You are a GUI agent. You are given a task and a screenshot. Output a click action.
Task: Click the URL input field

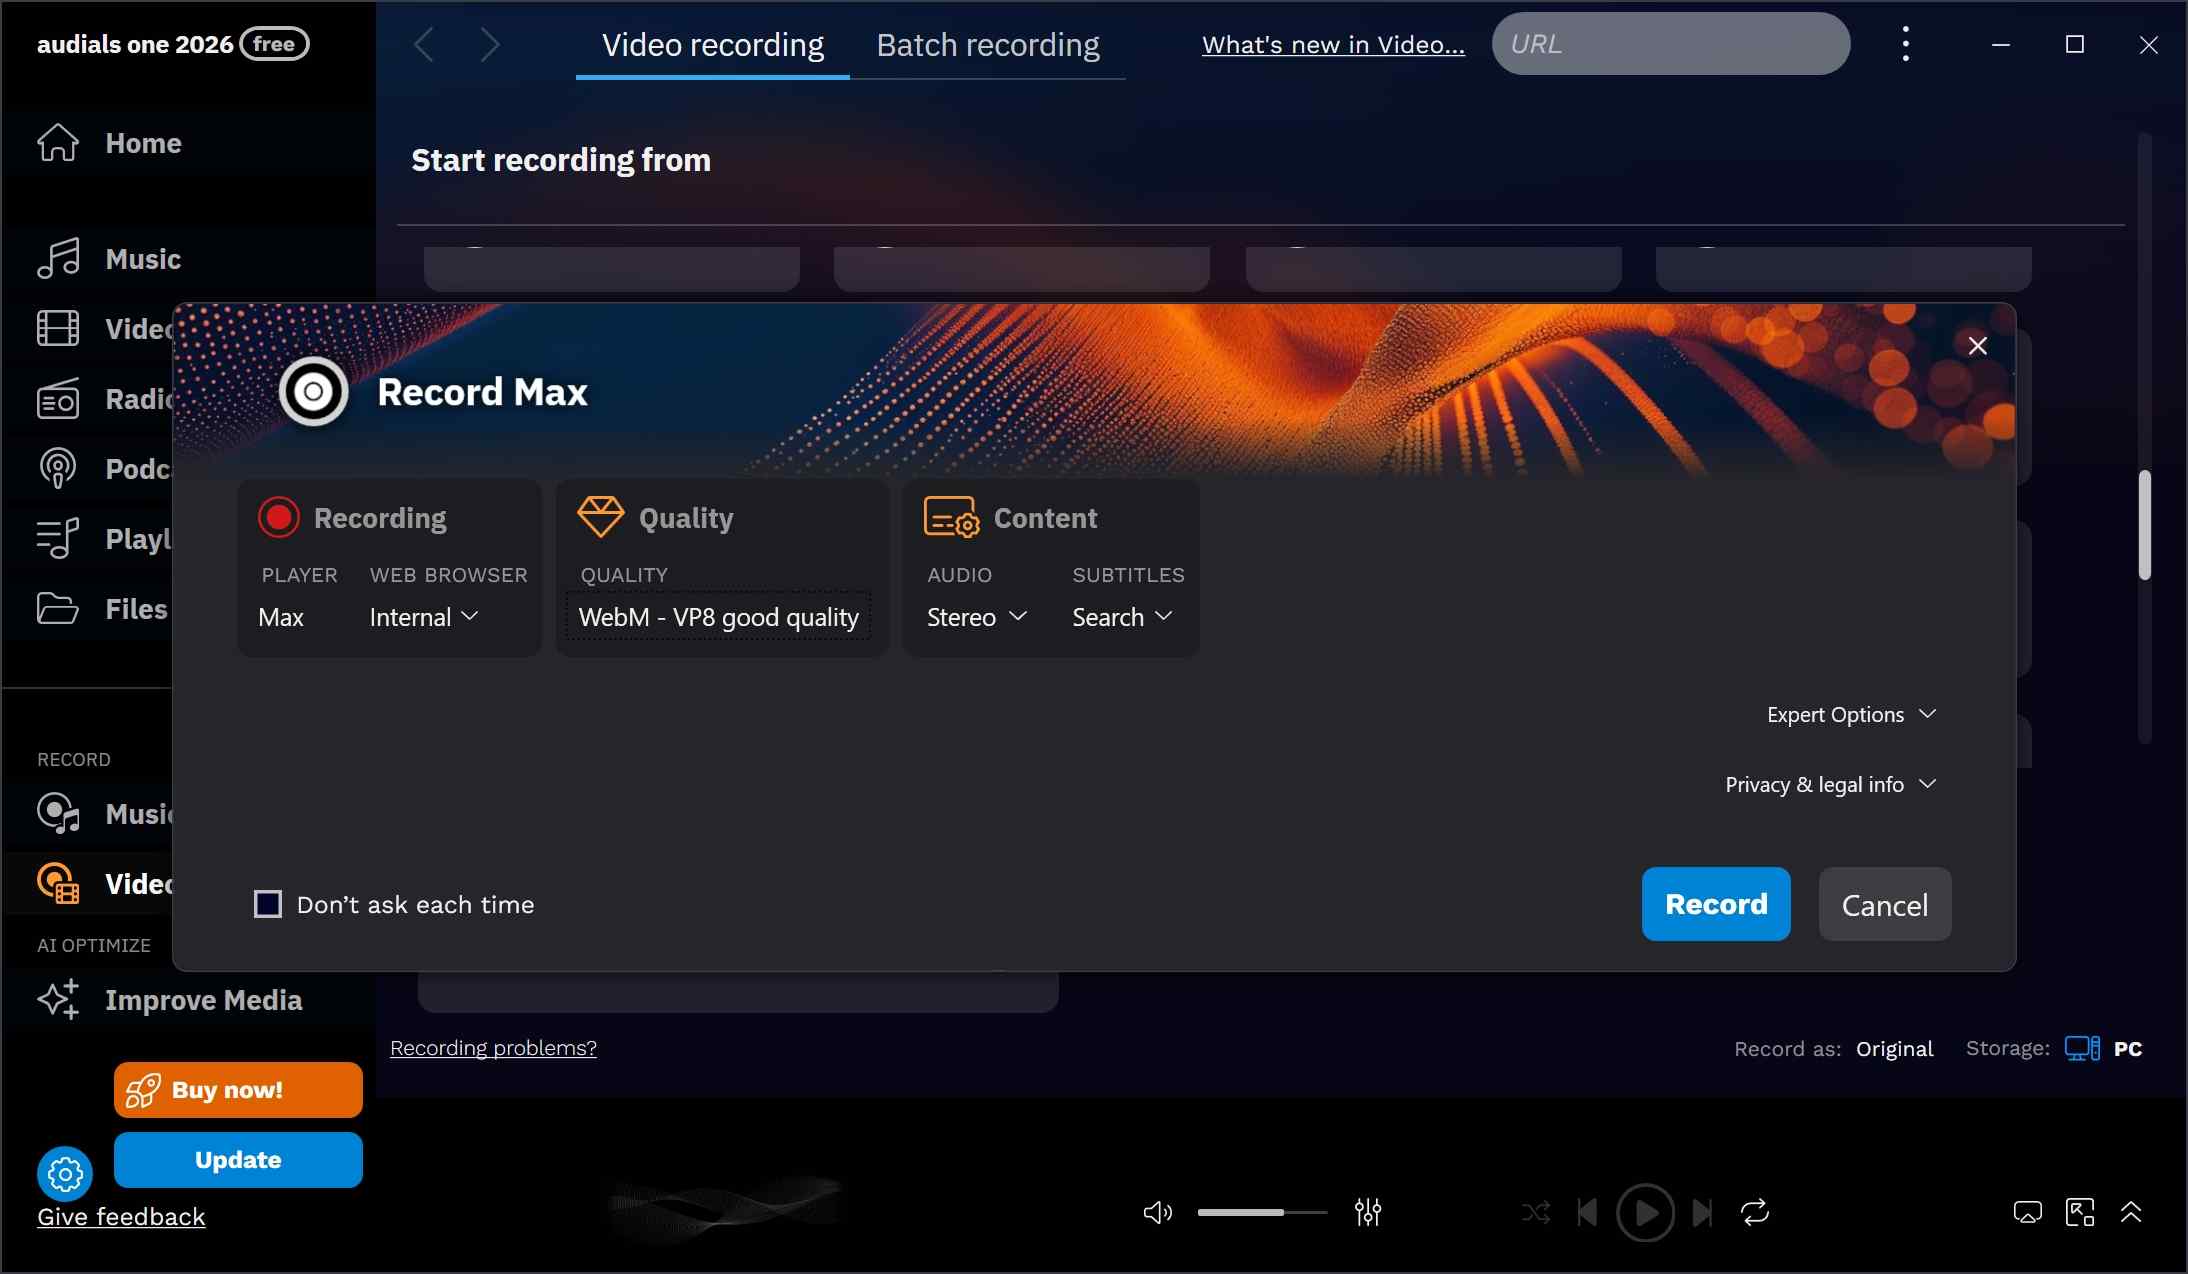tap(1670, 43)
